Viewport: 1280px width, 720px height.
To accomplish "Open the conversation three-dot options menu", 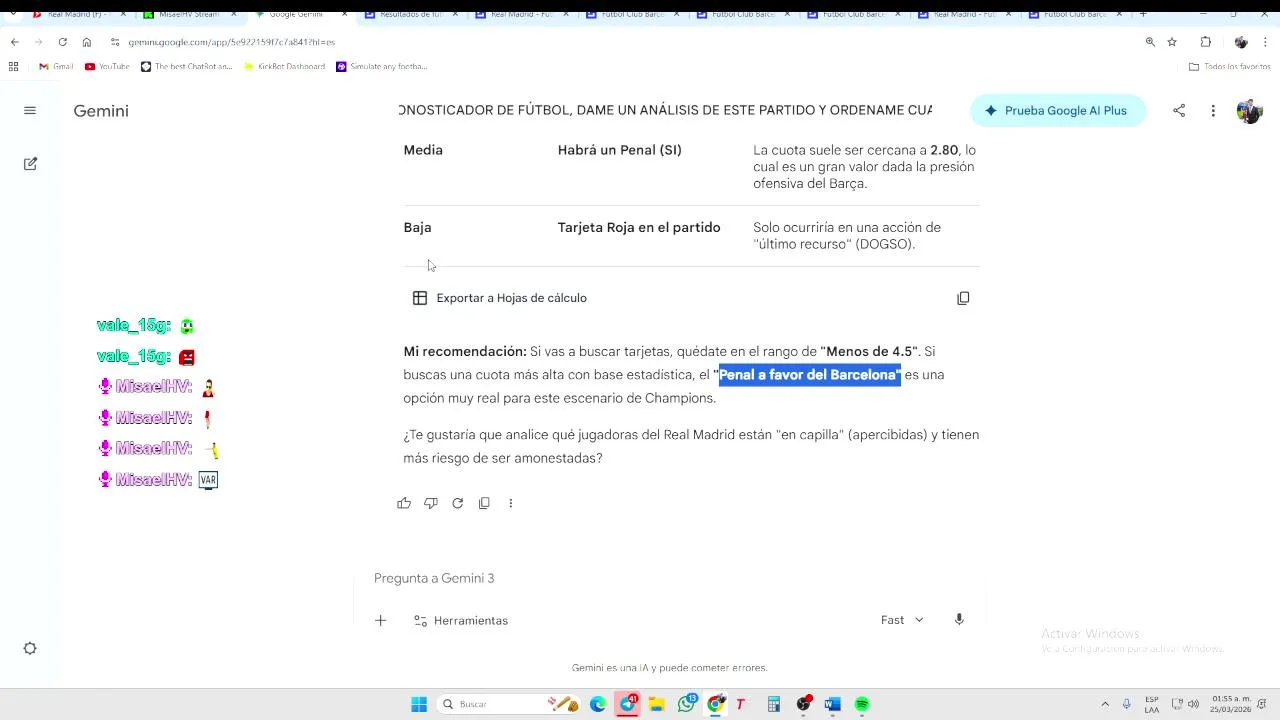I will (1213, 111).
